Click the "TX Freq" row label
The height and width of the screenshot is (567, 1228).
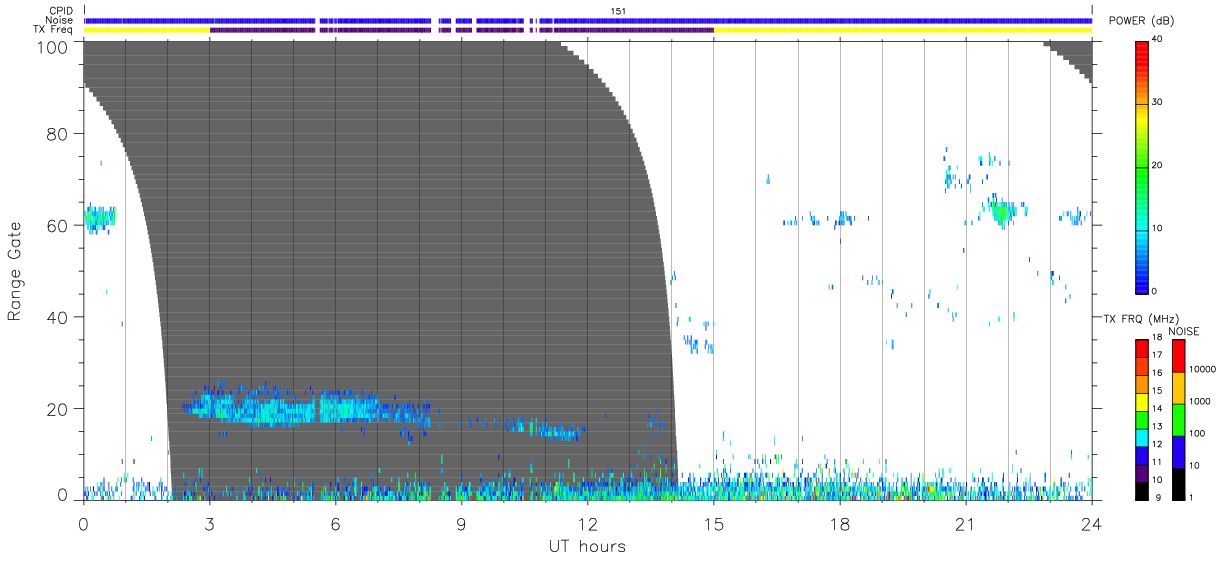tap(53, 30)
